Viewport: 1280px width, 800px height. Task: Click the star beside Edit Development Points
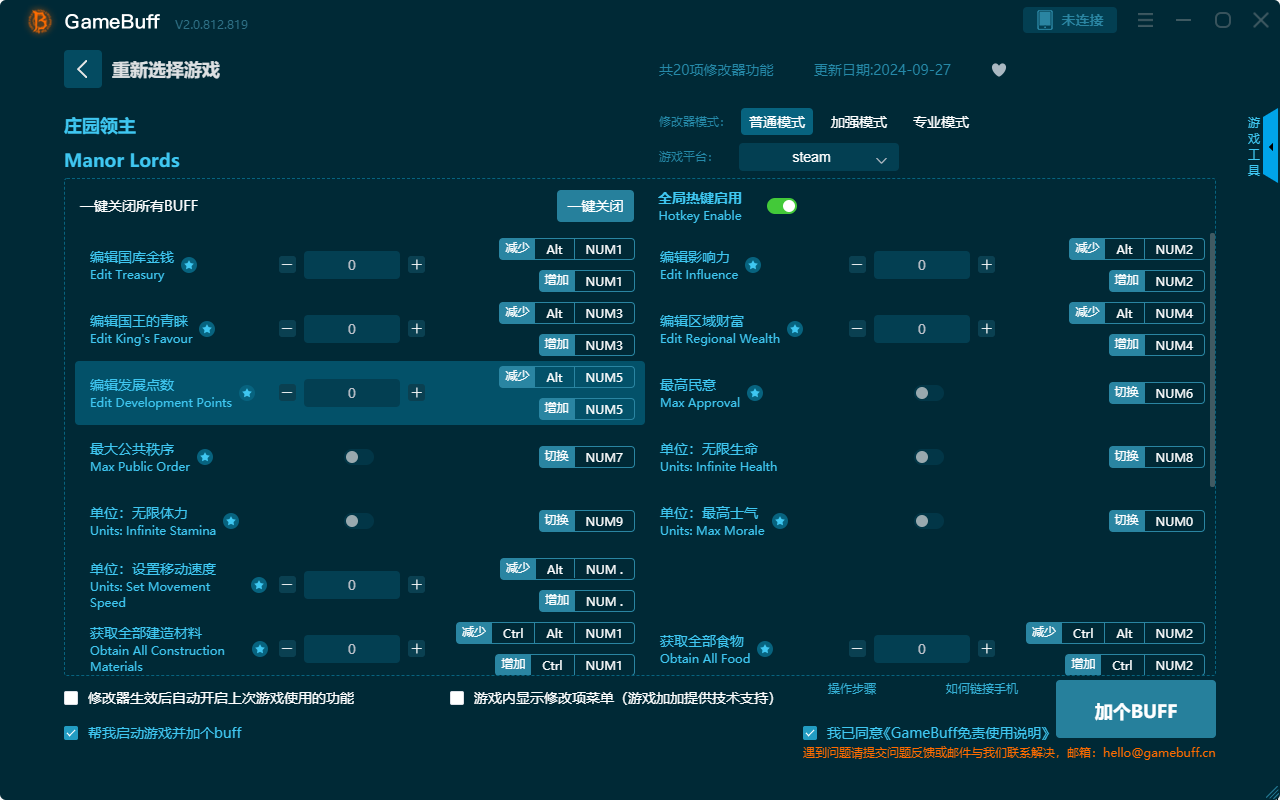coord(247,393)
